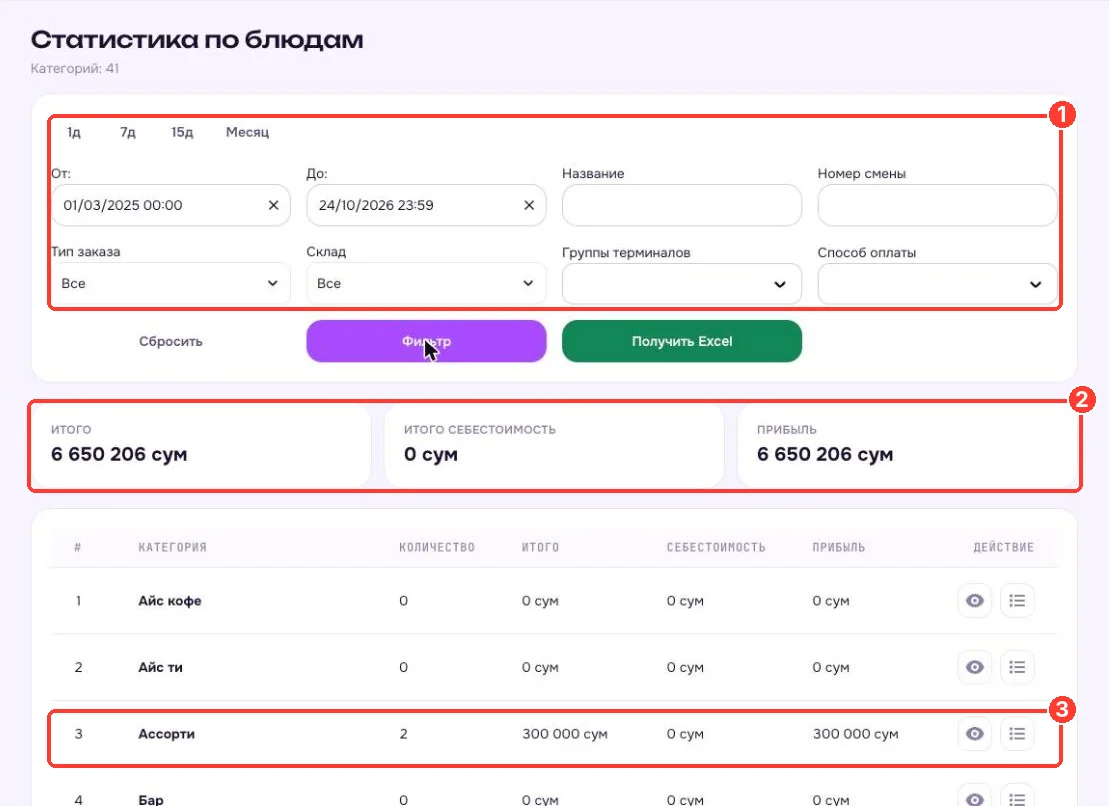The height and width of the screenshot is (806, 1109).
Task: Click the Прибыль 6 650 206 сум card
Action: pyautogui.click(x=907, y=445)
